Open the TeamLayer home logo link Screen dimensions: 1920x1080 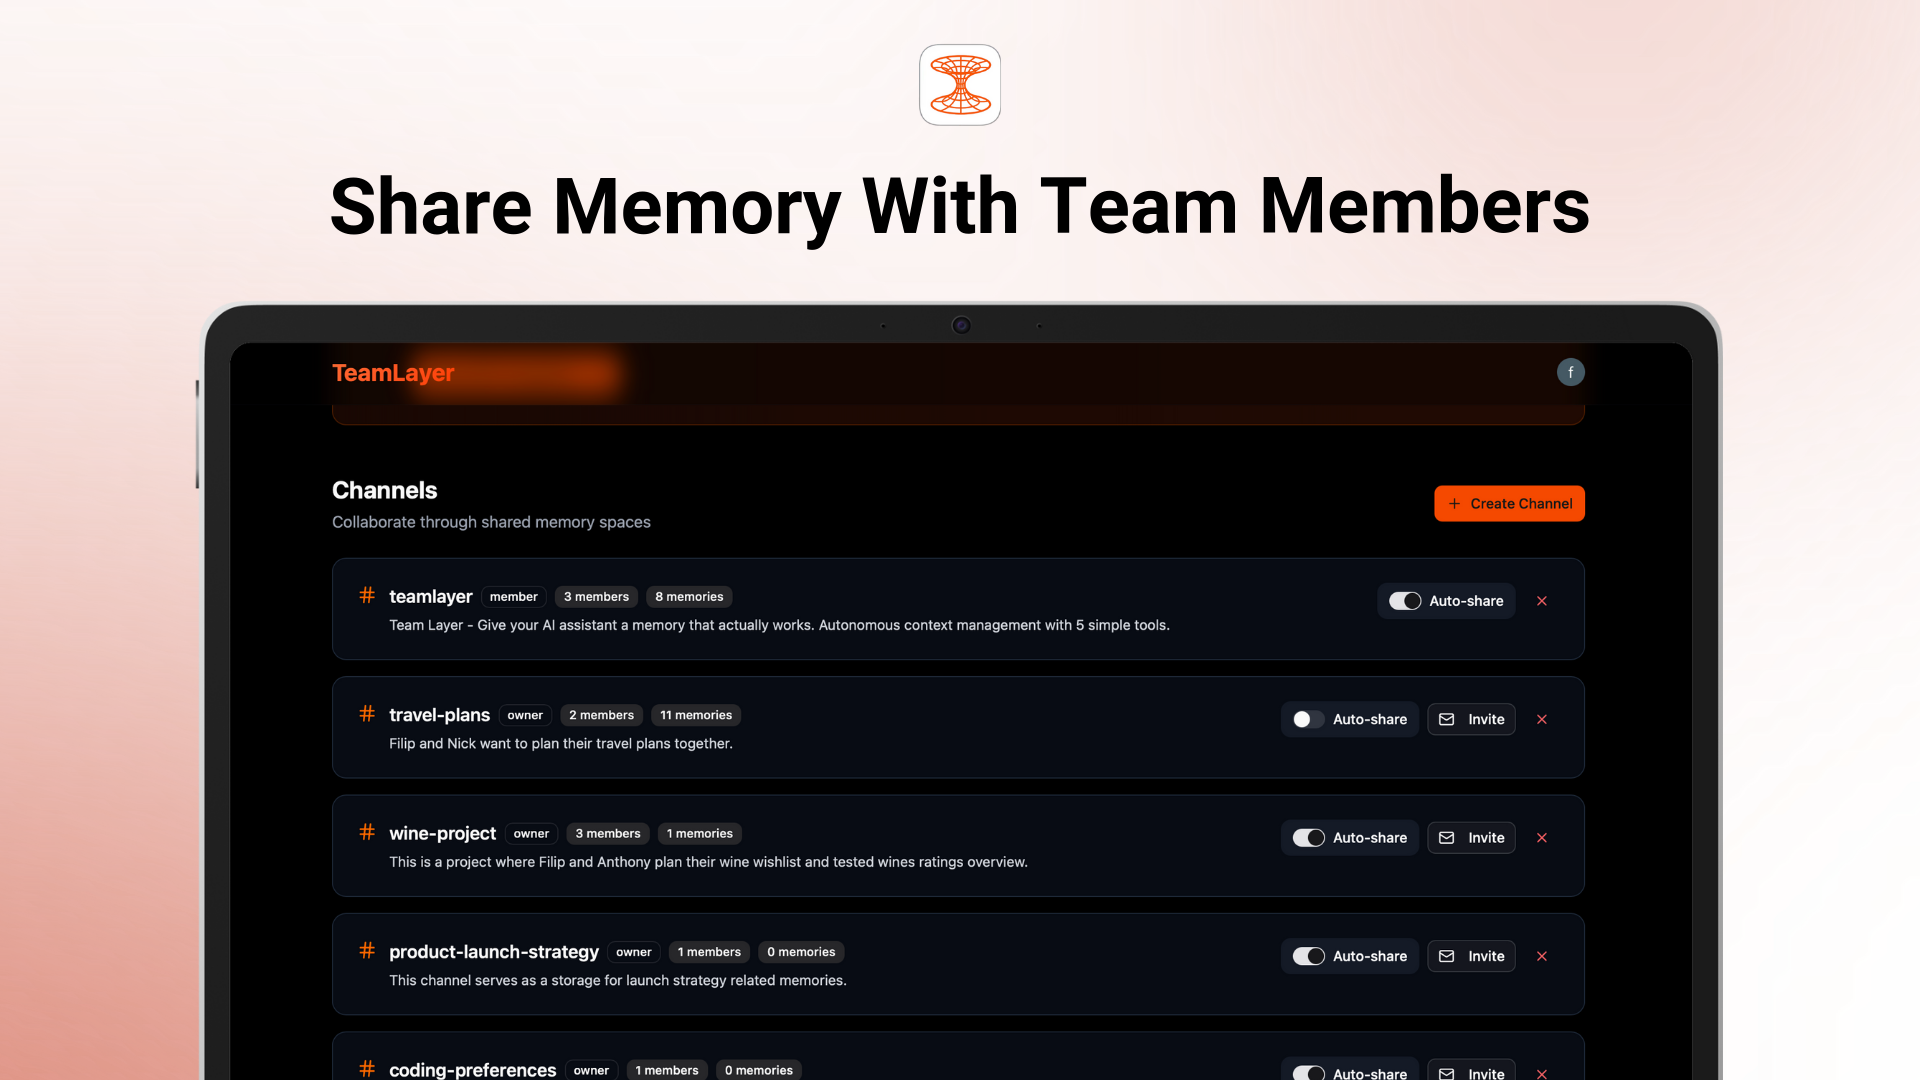pyautogui.click(x=393, y=373)
